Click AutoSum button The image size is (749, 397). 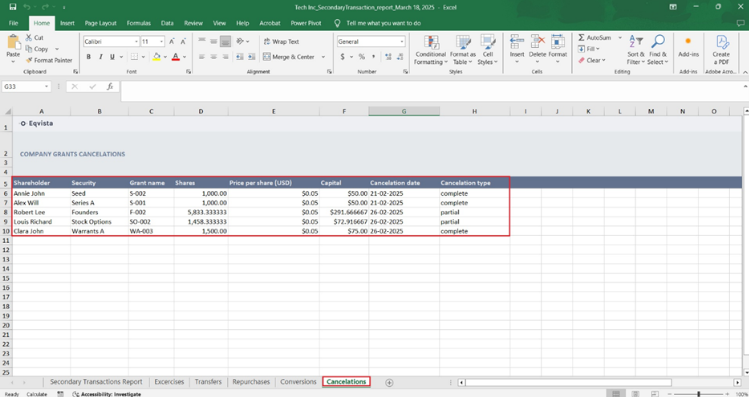[594, 38]
